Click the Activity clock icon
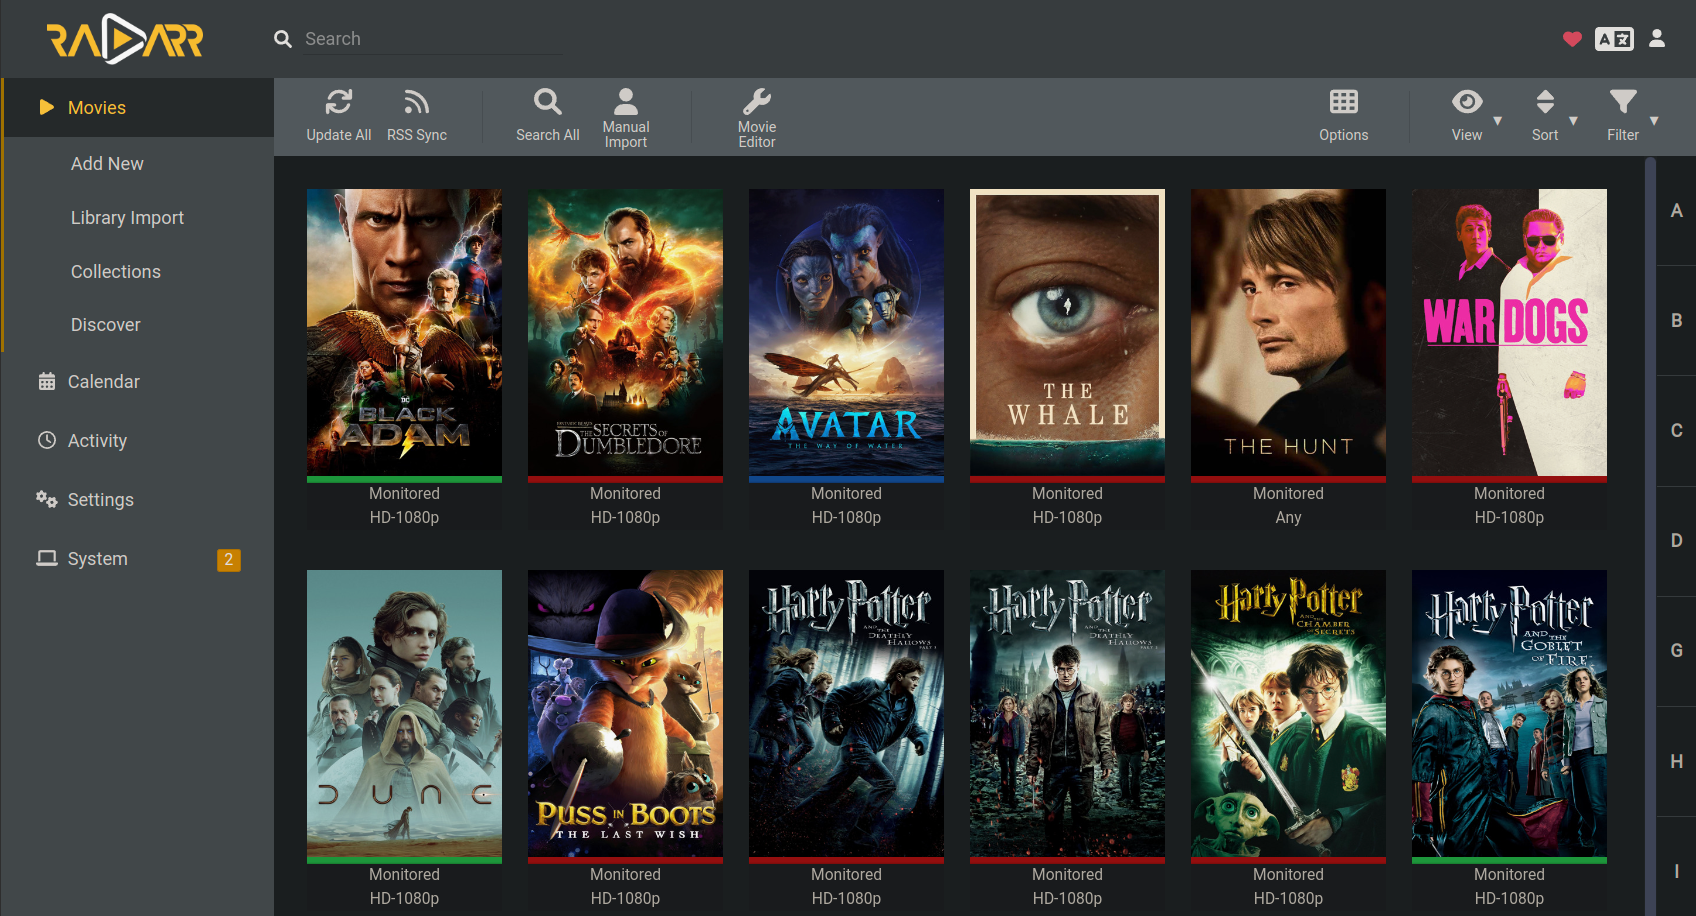1696x916 pixels. pos(47,440)
